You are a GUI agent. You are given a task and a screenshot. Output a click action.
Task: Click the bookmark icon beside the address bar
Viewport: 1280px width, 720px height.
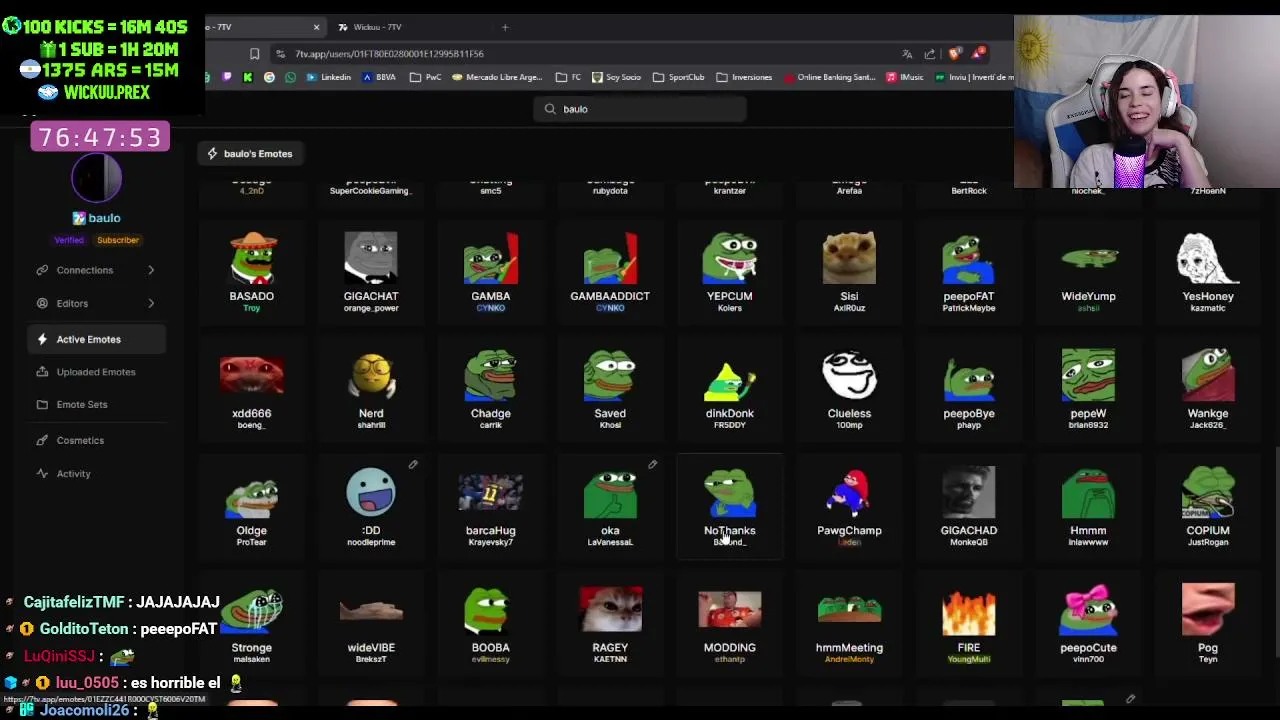pyautogui.click(x=254, y=54)
